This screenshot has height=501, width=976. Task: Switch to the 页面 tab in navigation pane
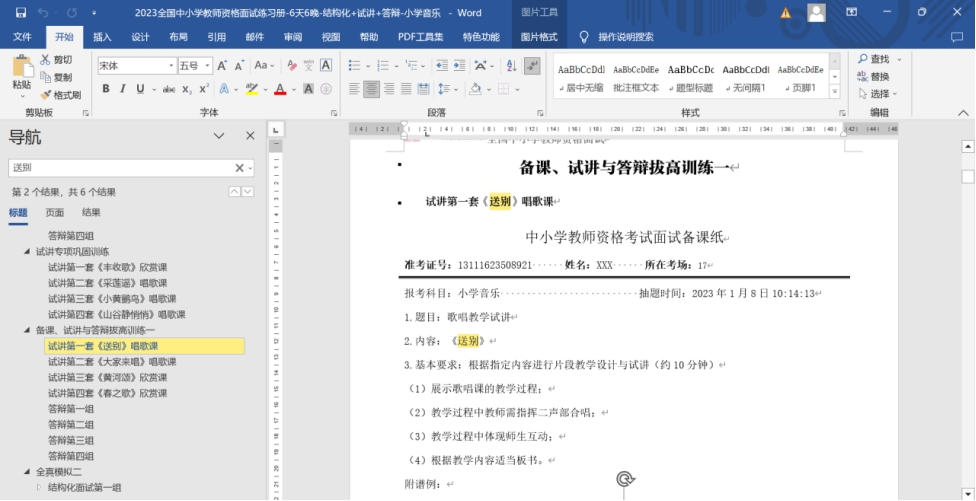[55, 213]
